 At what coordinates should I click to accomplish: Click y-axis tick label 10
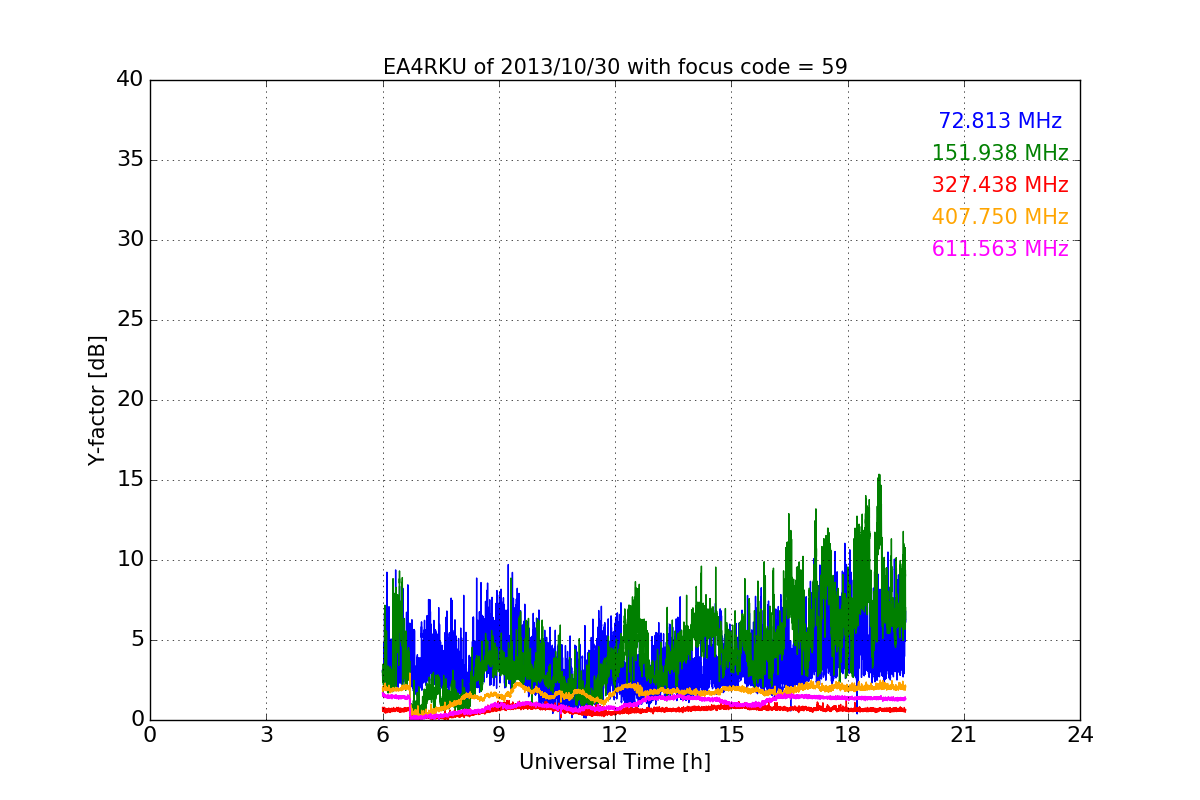[130, 560]
